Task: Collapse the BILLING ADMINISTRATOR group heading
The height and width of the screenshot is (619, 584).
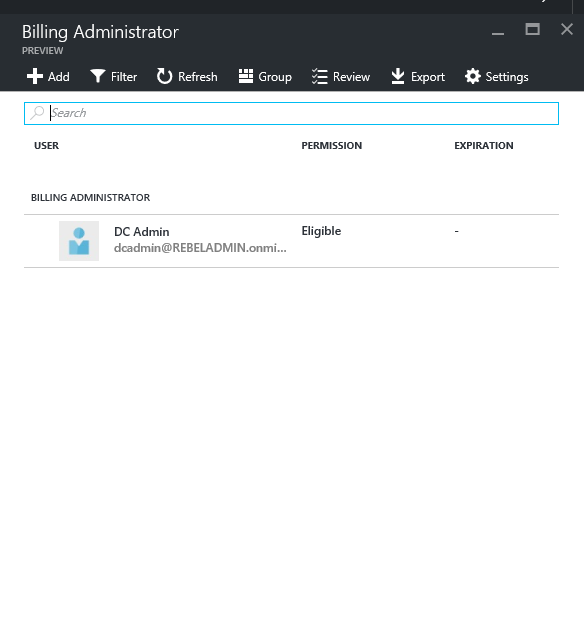Action: tap(90, 197)
